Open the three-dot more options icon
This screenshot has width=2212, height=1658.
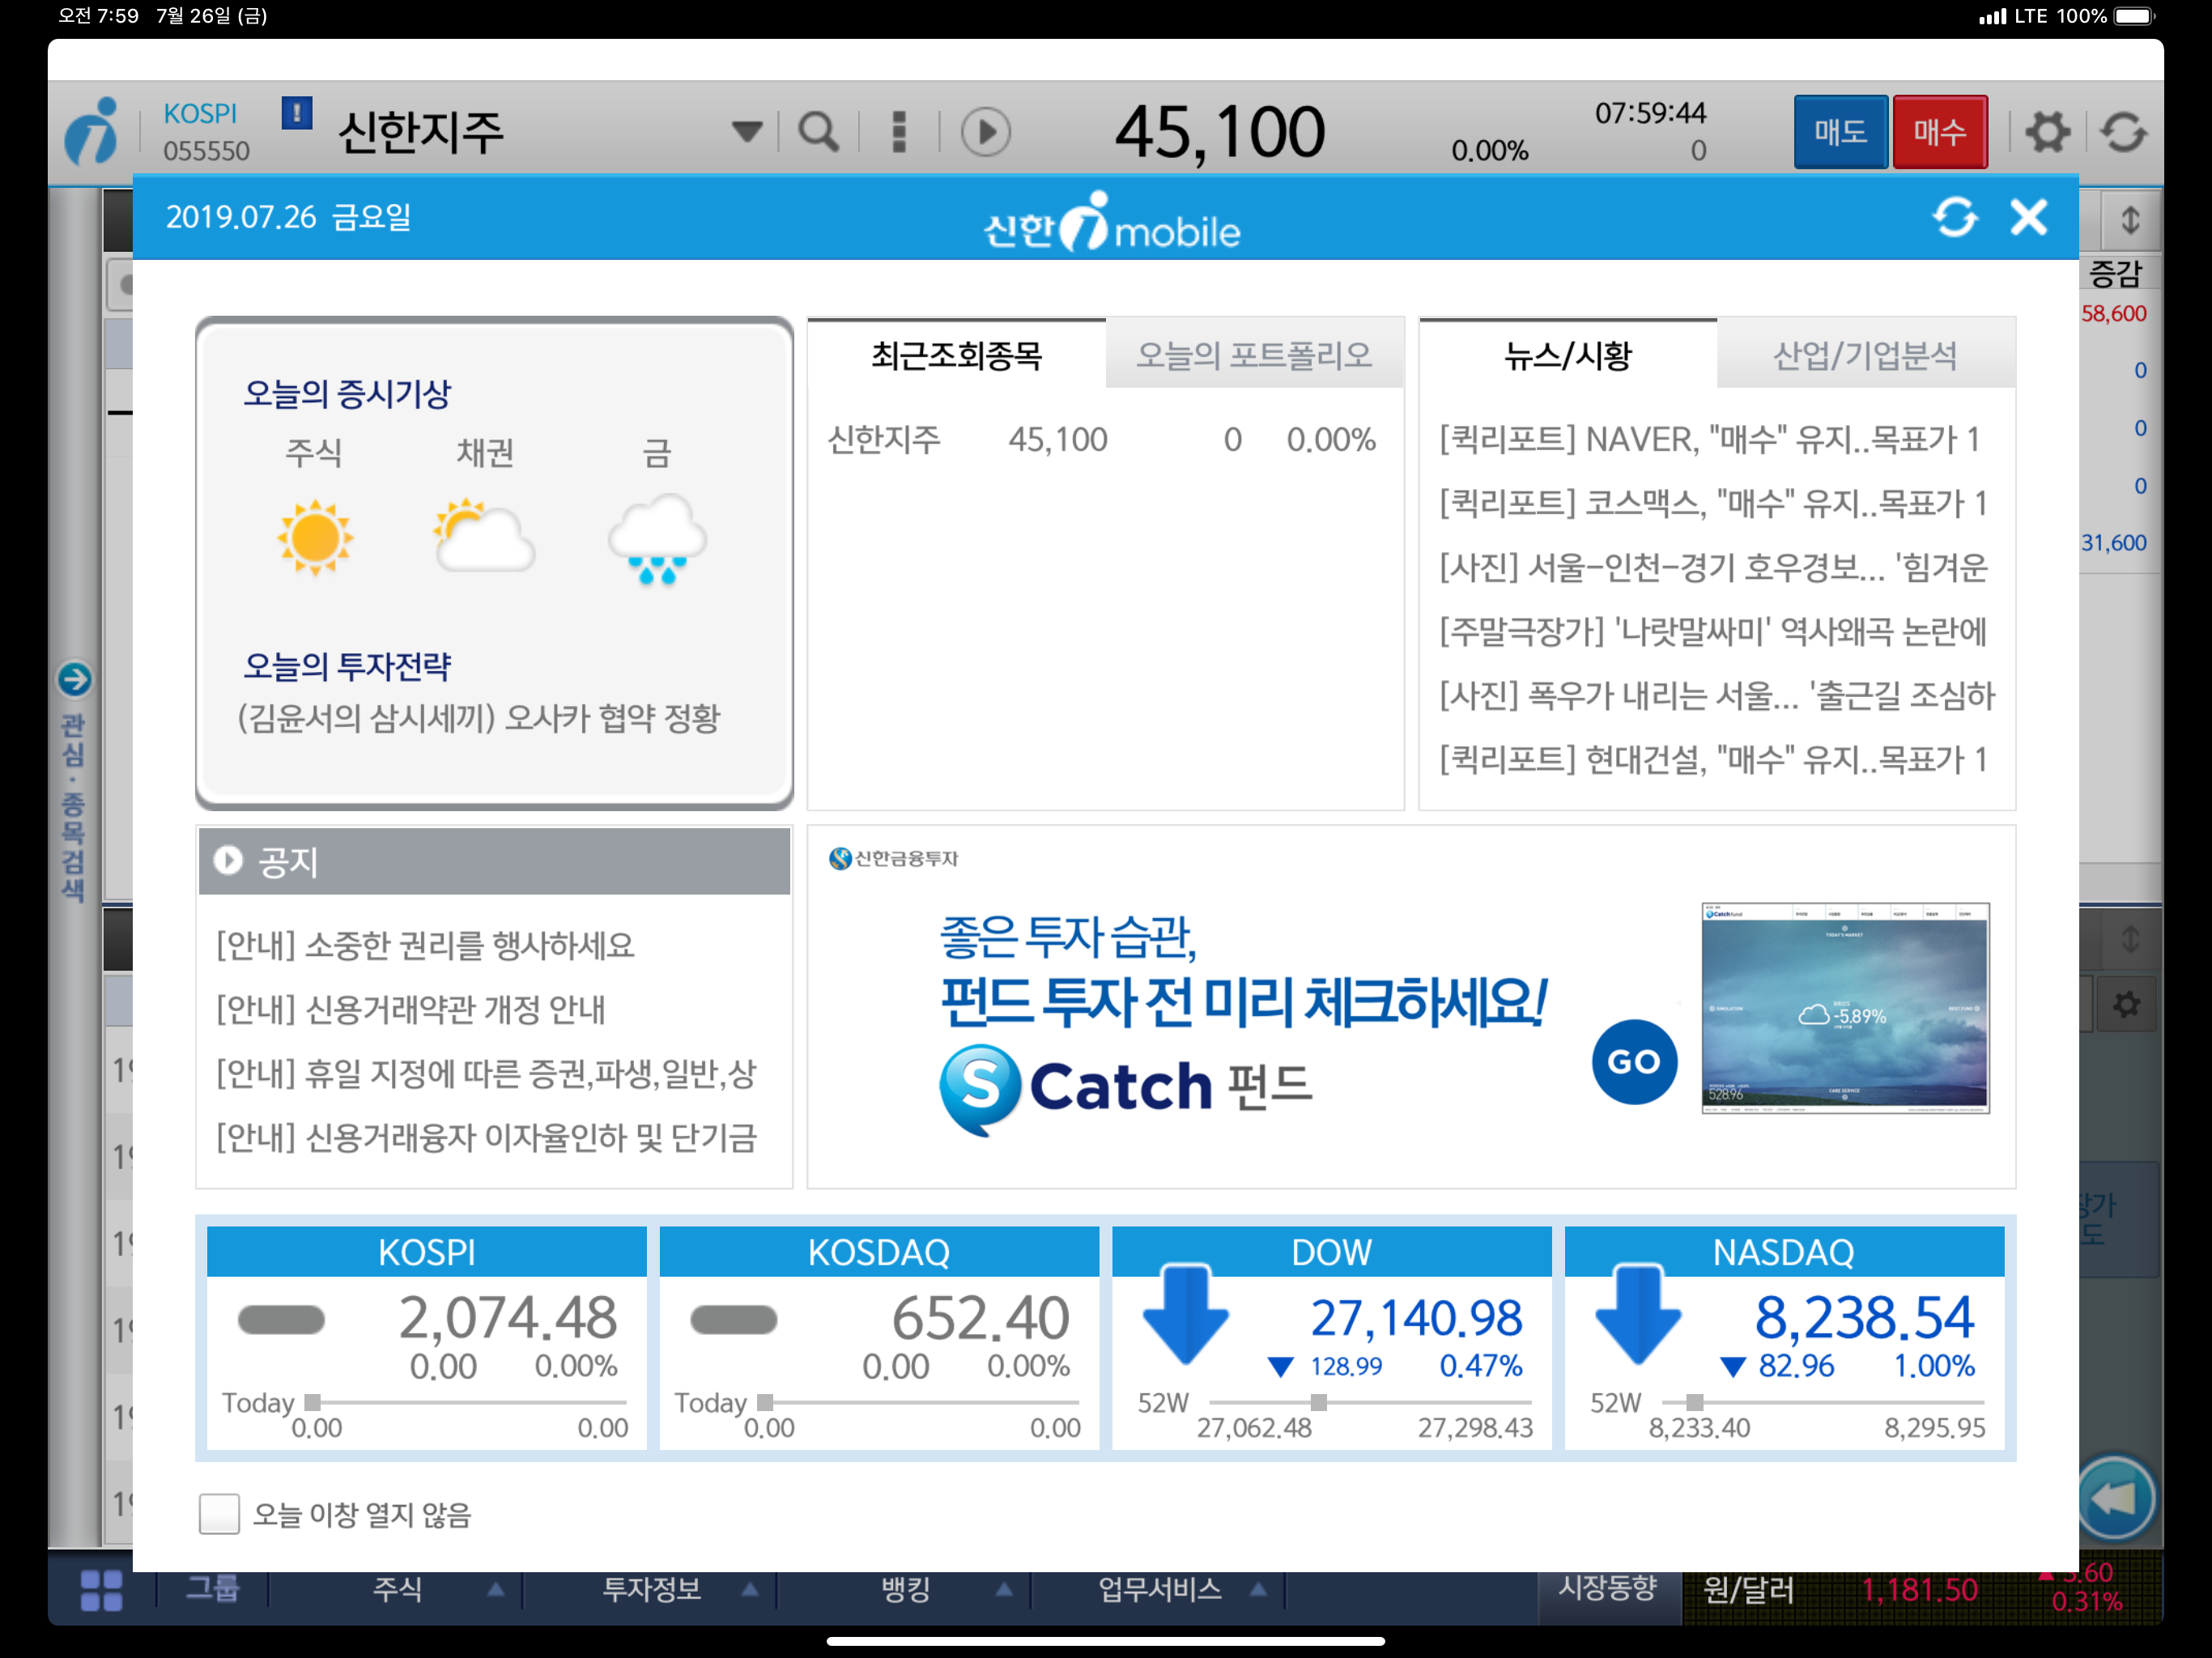point(899,131)
